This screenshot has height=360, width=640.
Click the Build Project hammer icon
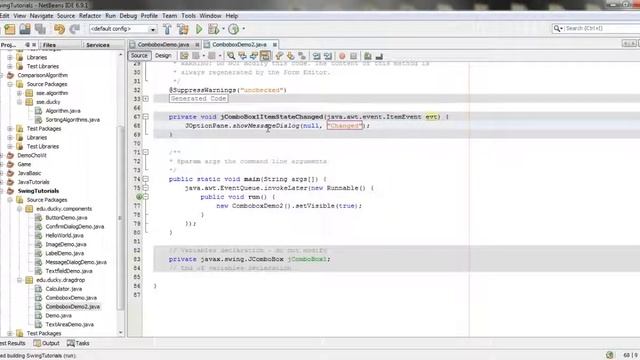click(x=167, y=29)
